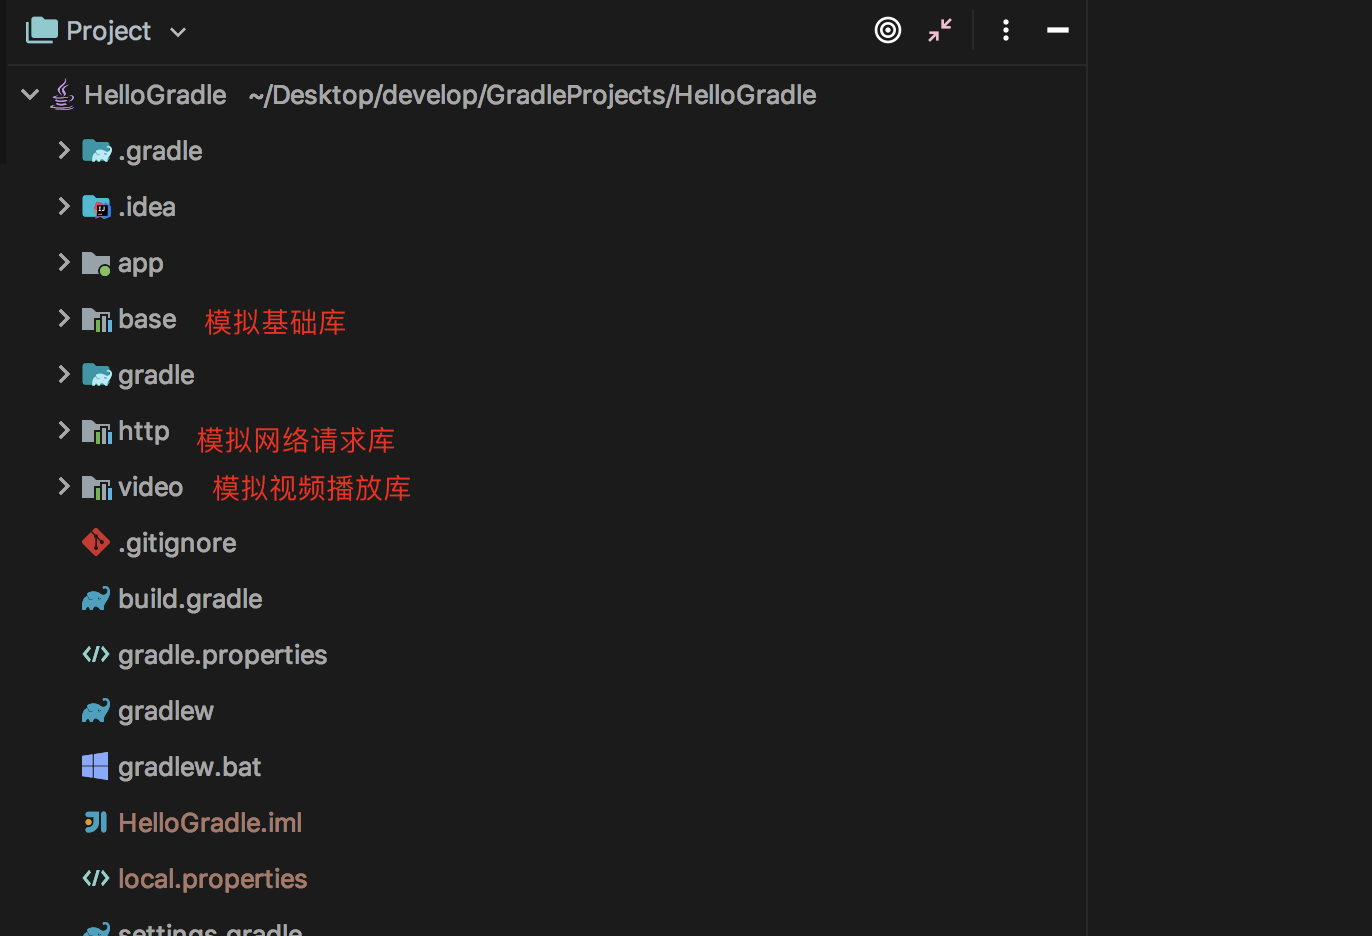
Task: Select the .gradle folder name
Action: tap(160, 151)
